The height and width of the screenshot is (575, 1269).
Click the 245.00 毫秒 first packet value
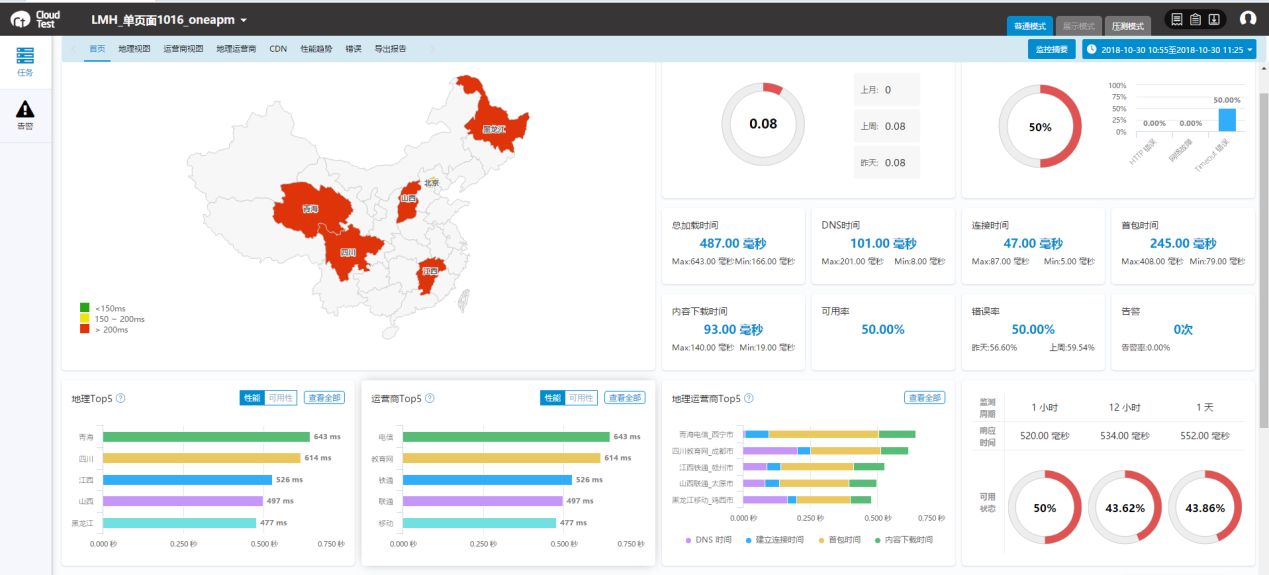click(x=1182, y=243)
